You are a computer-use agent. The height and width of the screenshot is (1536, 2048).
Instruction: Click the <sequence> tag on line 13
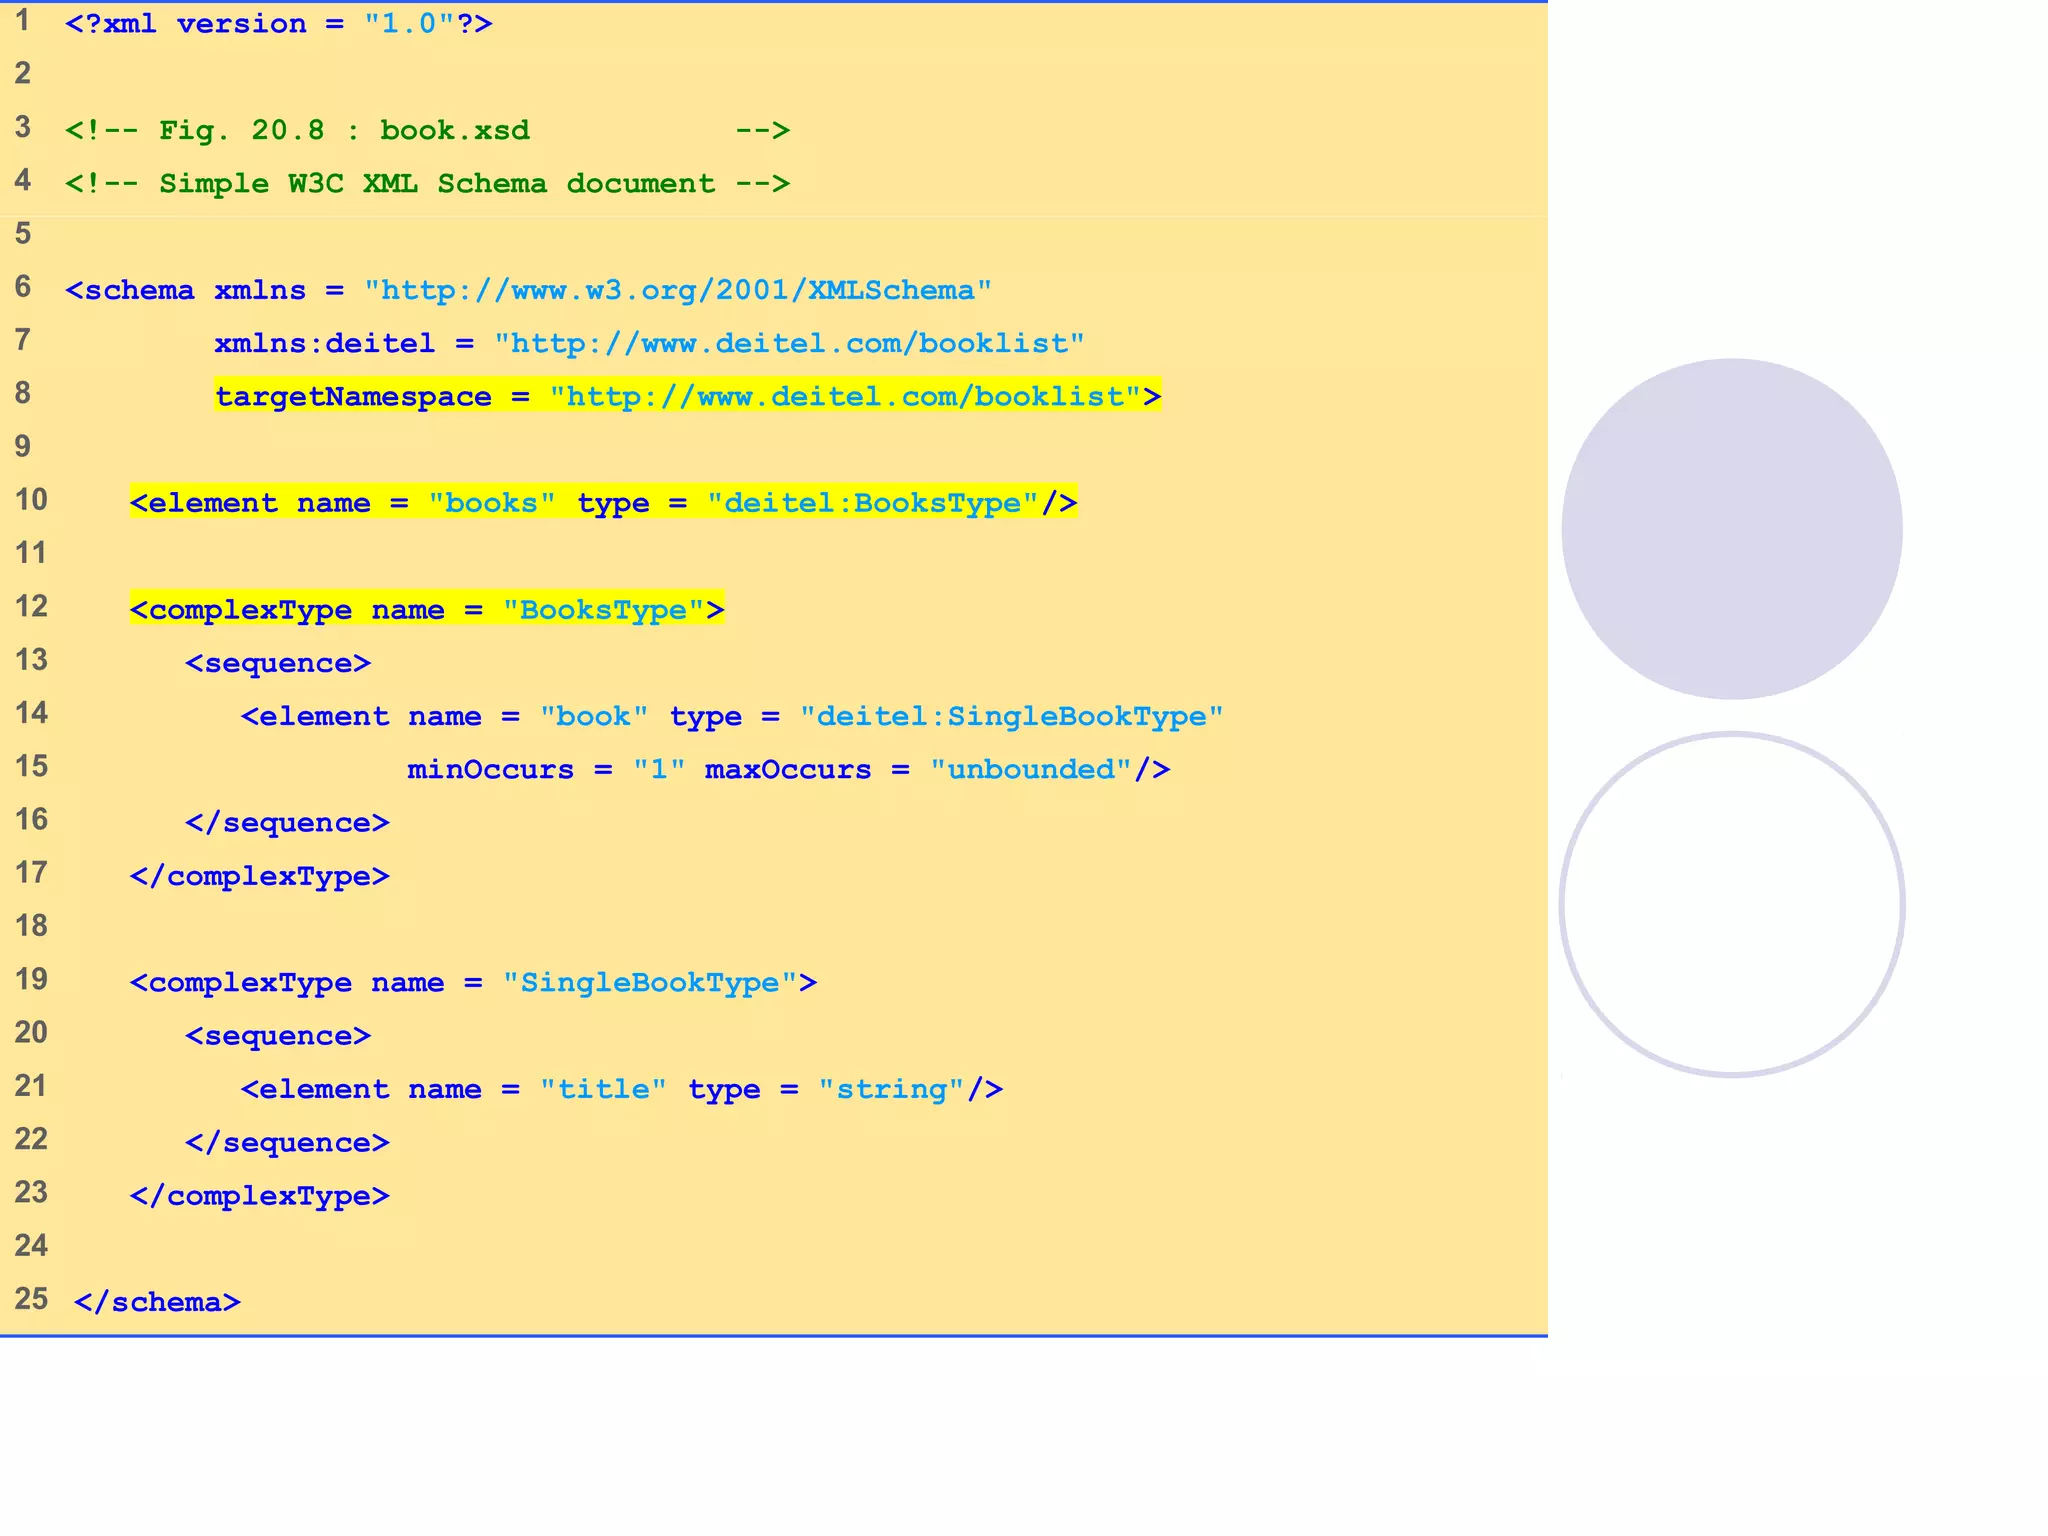[x=278, y=664]
